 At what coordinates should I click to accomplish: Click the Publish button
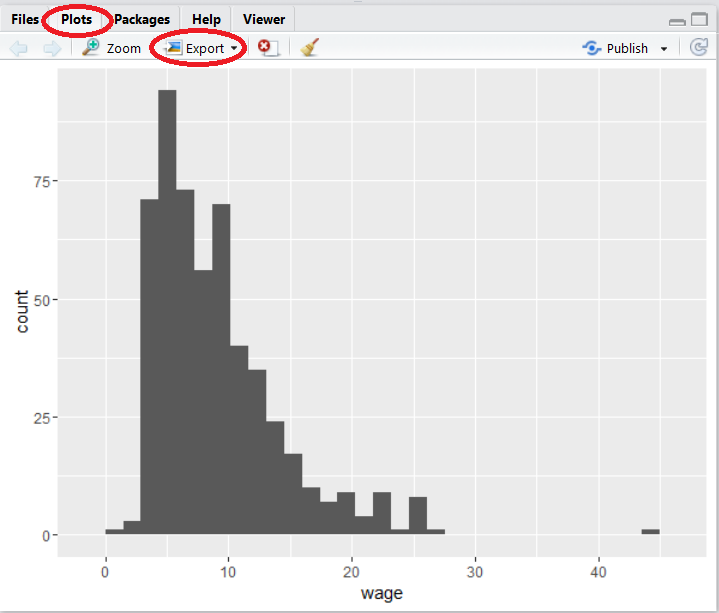[615, 48]
